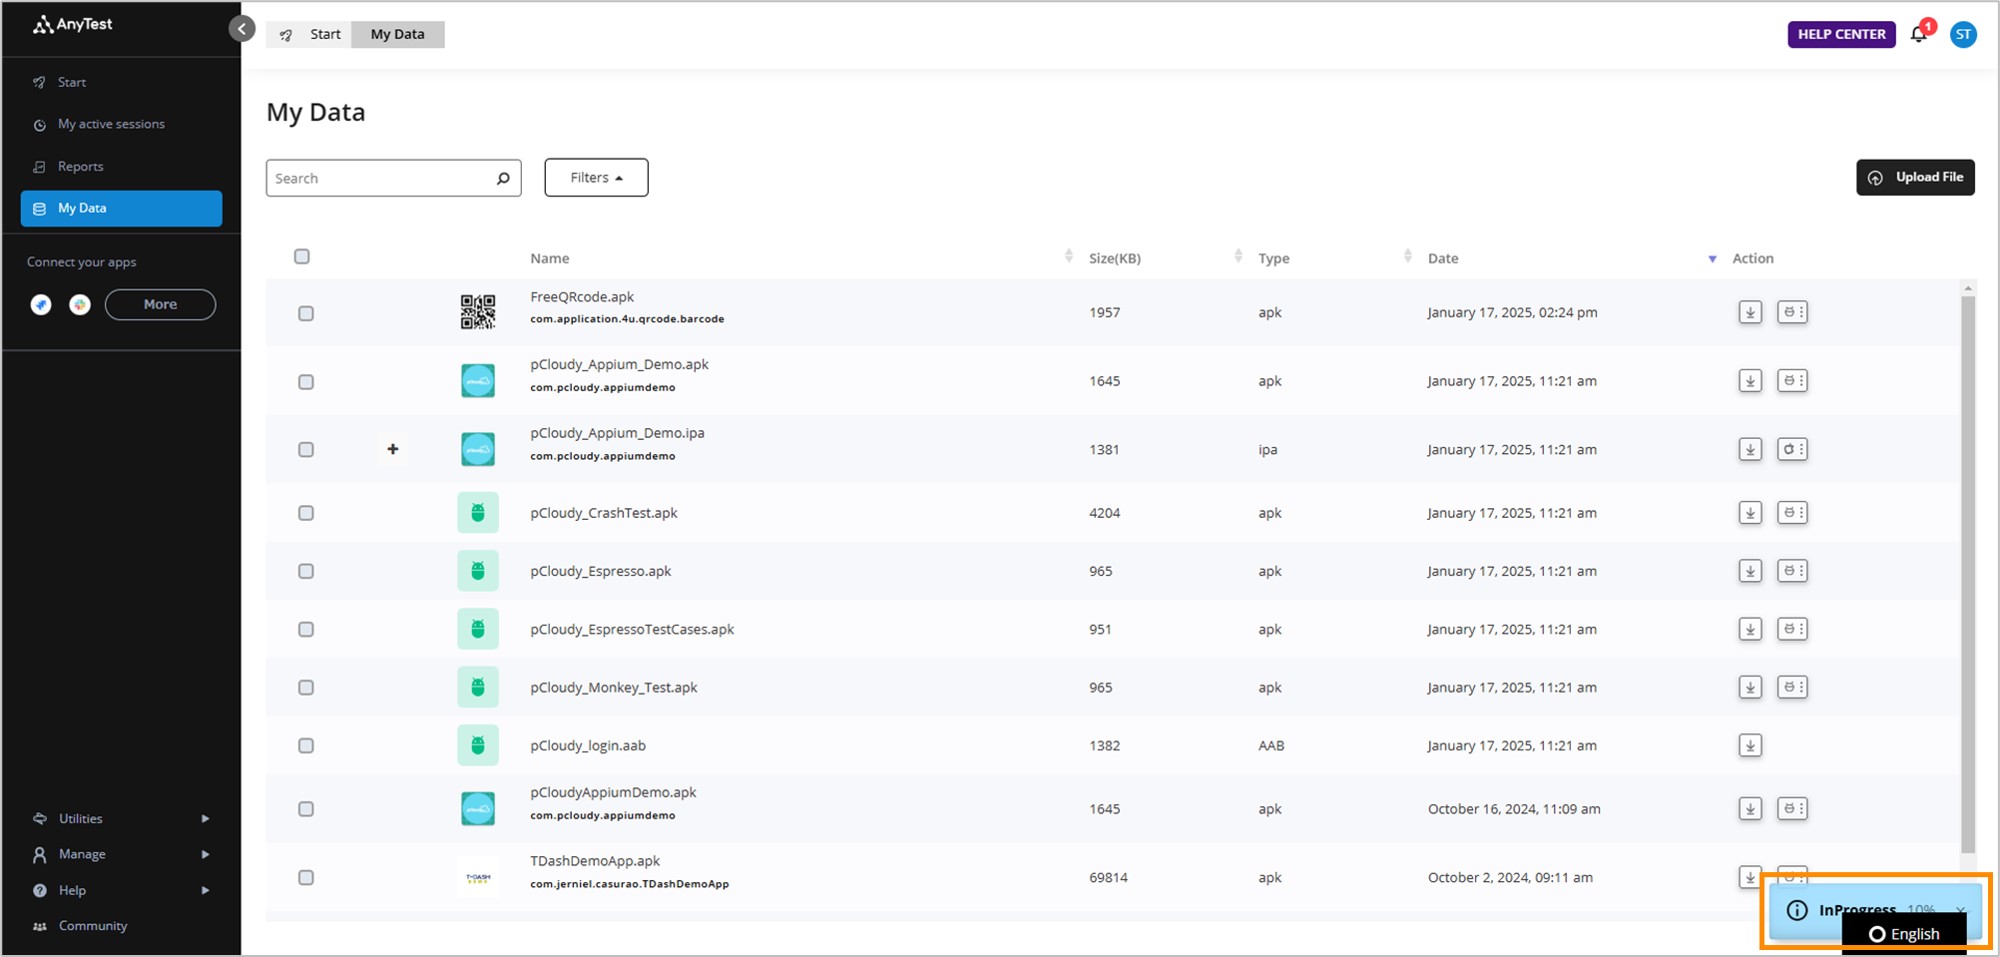Select the pCloudy_Espresso.apk checkbox
The width and height of the screenshot is (2000, 957).
coord(306,571)
